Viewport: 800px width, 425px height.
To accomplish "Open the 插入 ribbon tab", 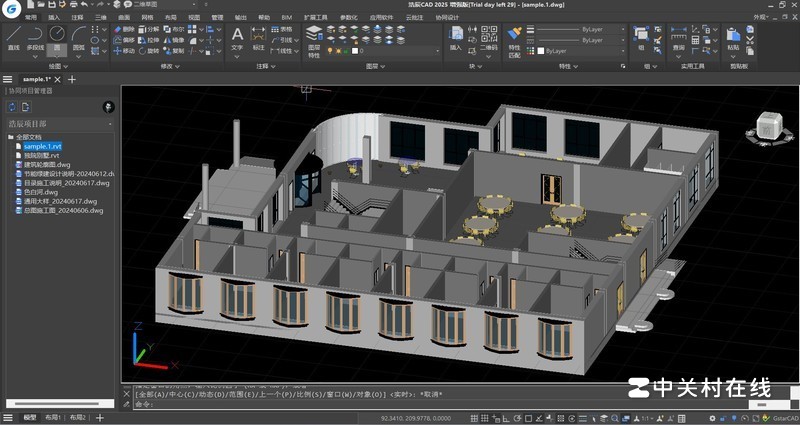I will pyautogui.click(x=54, y=17).
